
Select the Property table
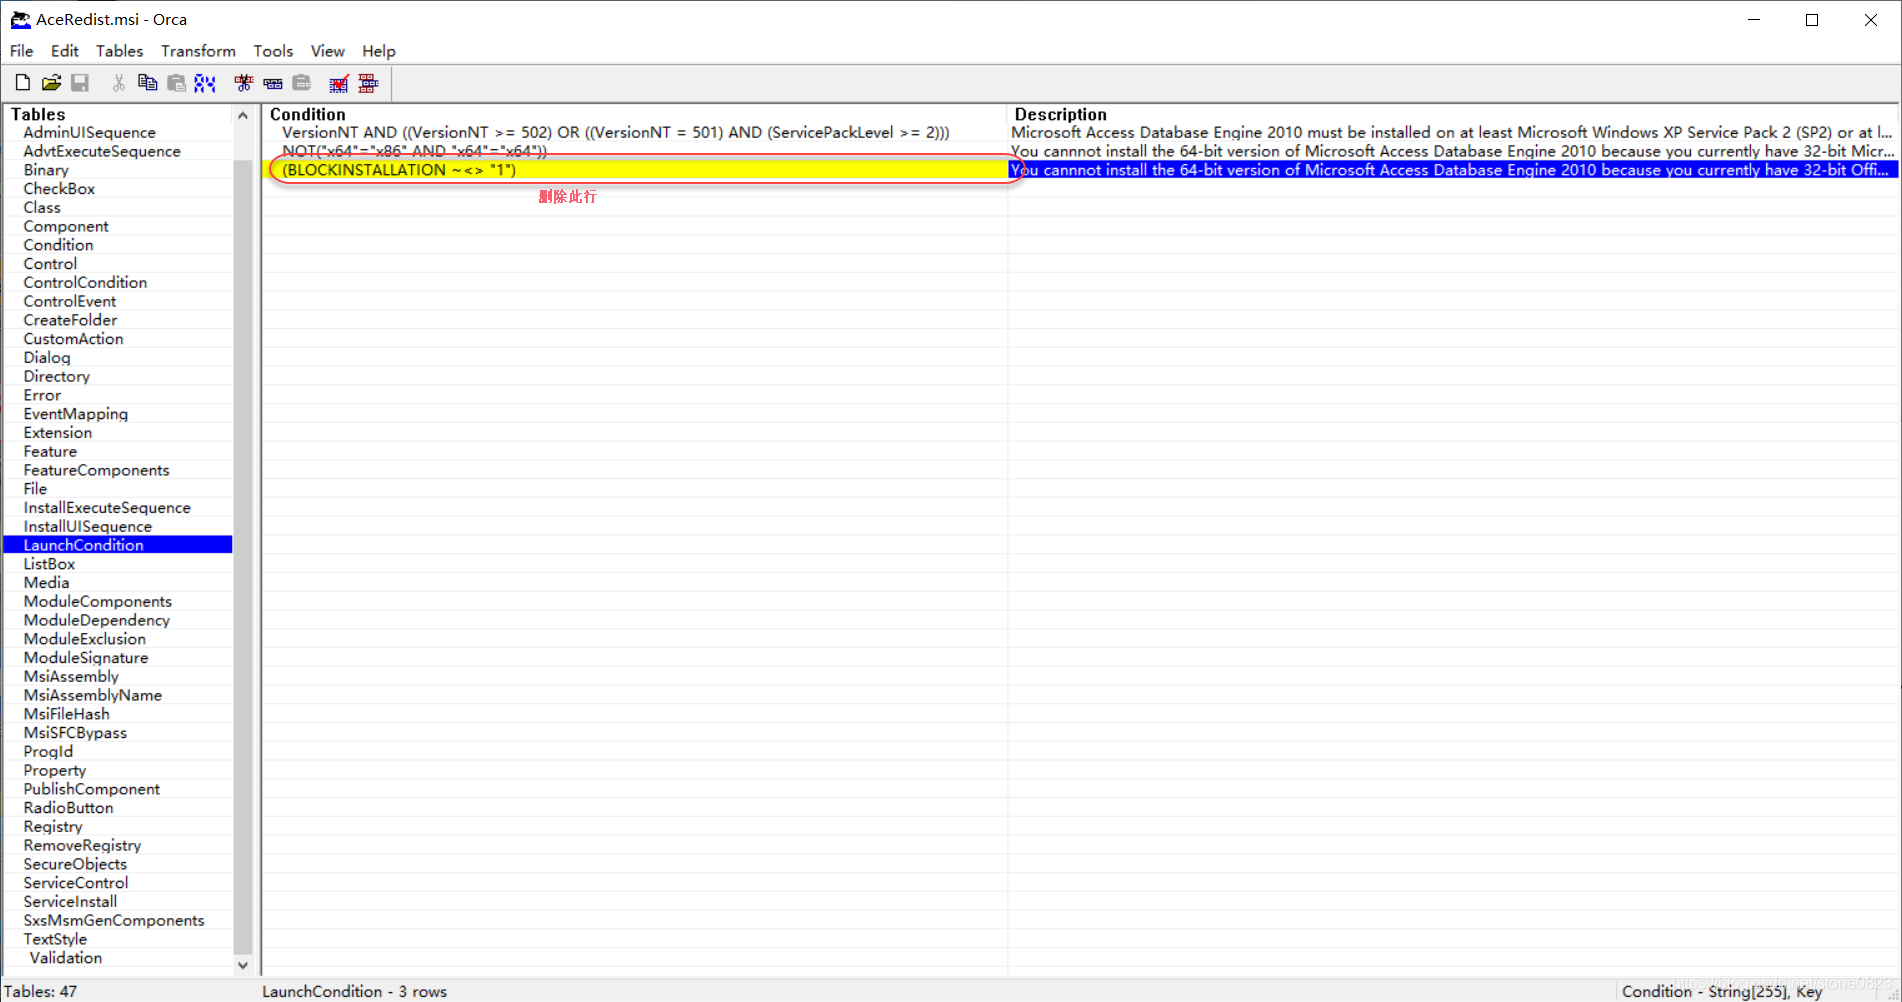[54, 770]
